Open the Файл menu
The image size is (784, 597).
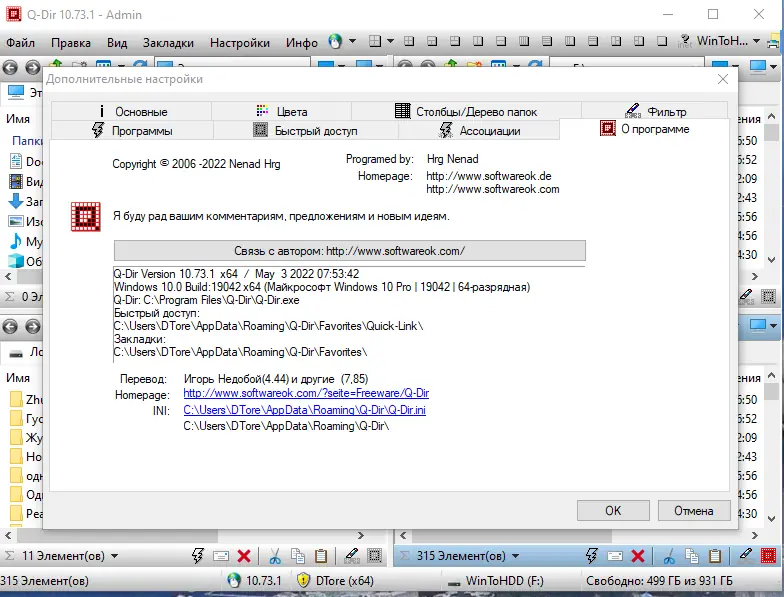pos(20,42)
